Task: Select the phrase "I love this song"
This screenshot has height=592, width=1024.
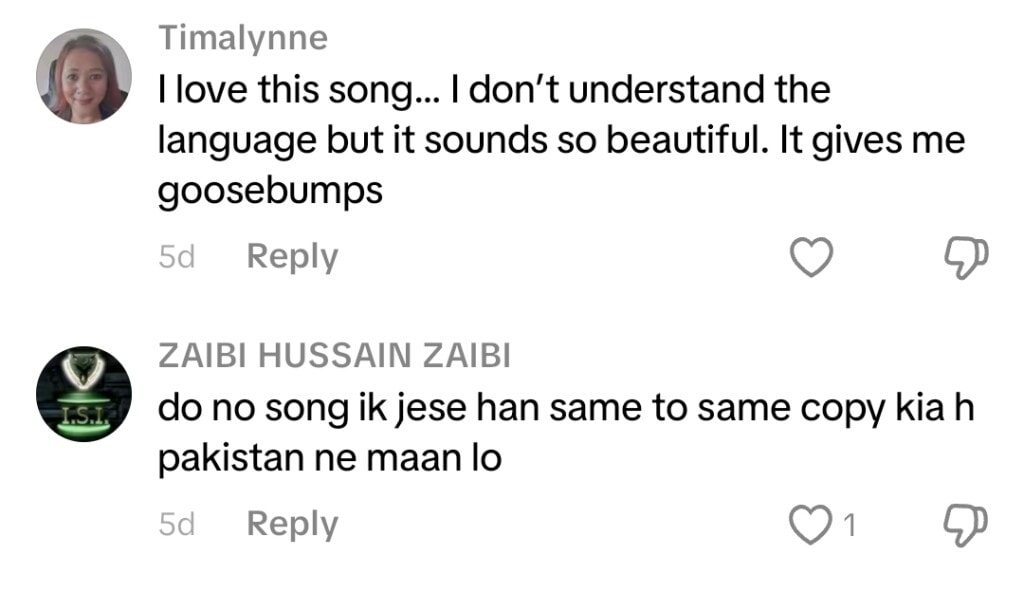Action: (x=281, y=92)
